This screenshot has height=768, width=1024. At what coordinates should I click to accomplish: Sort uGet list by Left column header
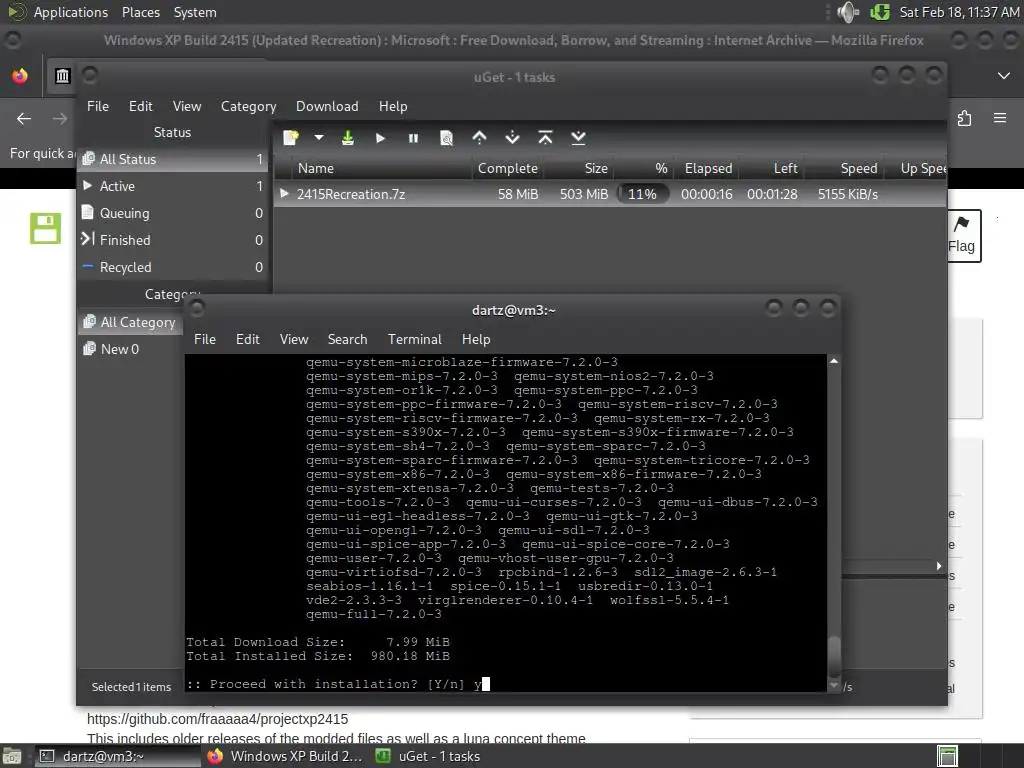tap(772, 168)
